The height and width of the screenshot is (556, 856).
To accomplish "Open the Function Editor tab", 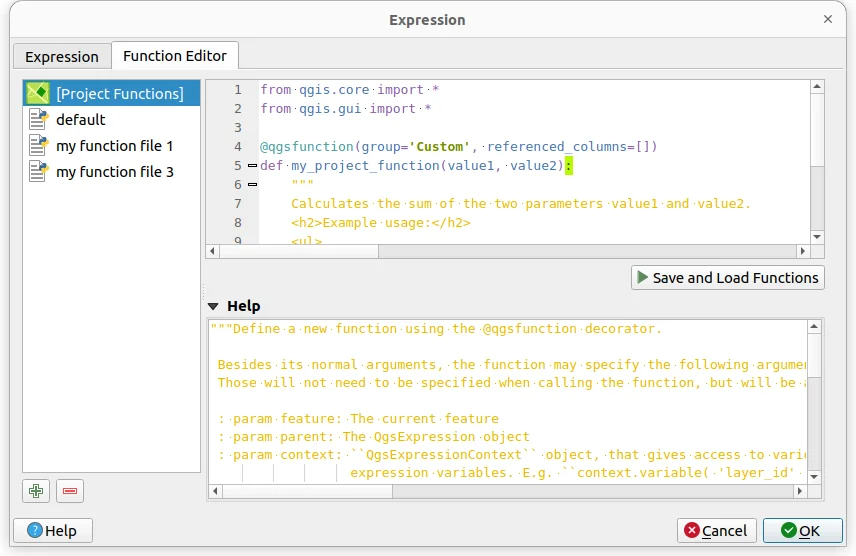I will click(175, 55).
